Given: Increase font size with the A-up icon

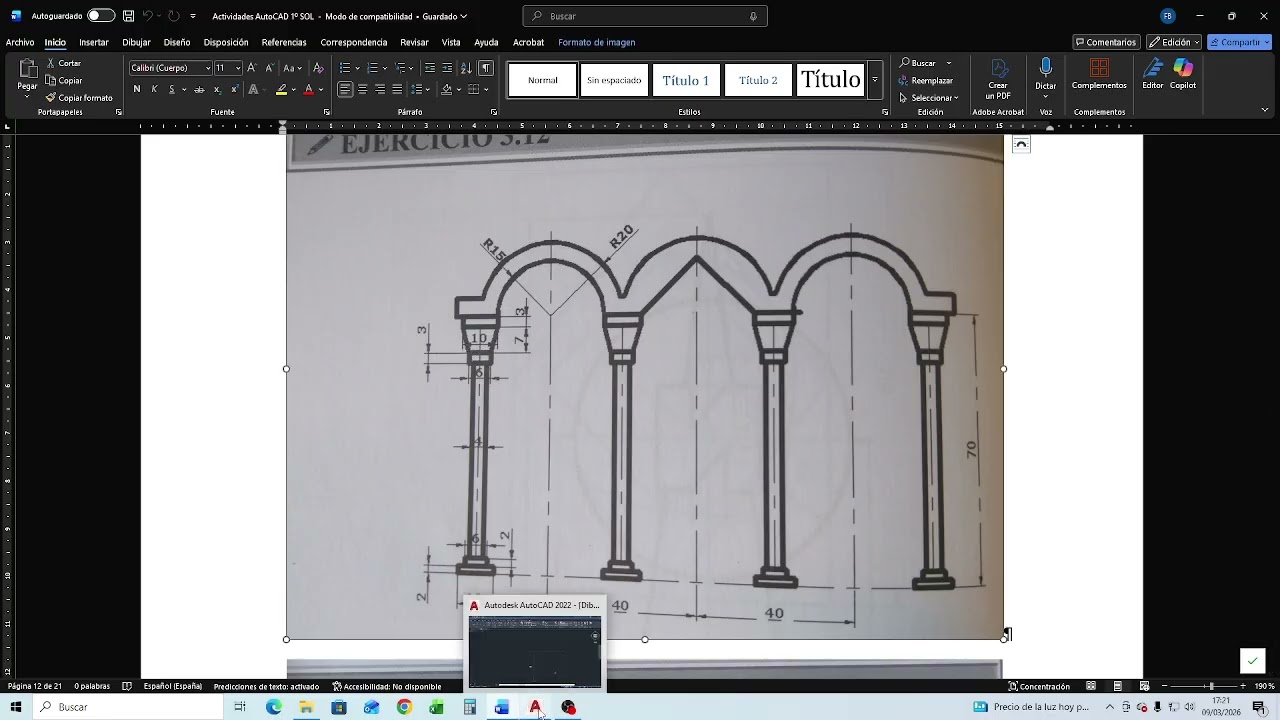Looking at the screenshot, I should point(251,68).
